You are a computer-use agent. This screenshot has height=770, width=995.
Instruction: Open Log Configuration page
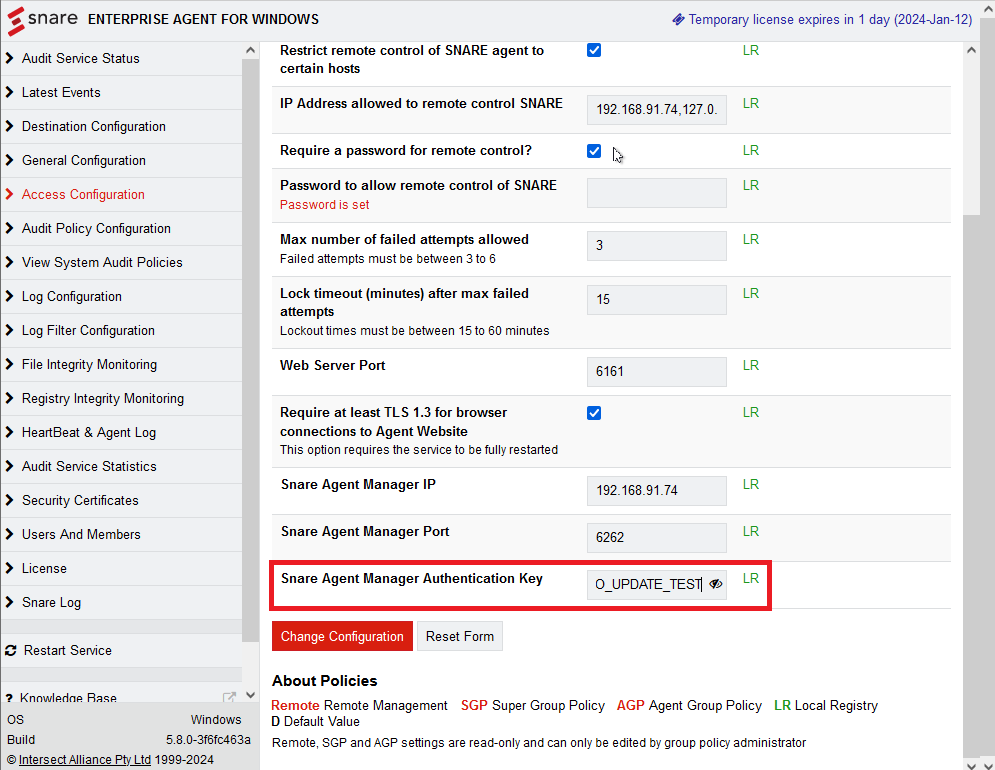tap(72, 296)
